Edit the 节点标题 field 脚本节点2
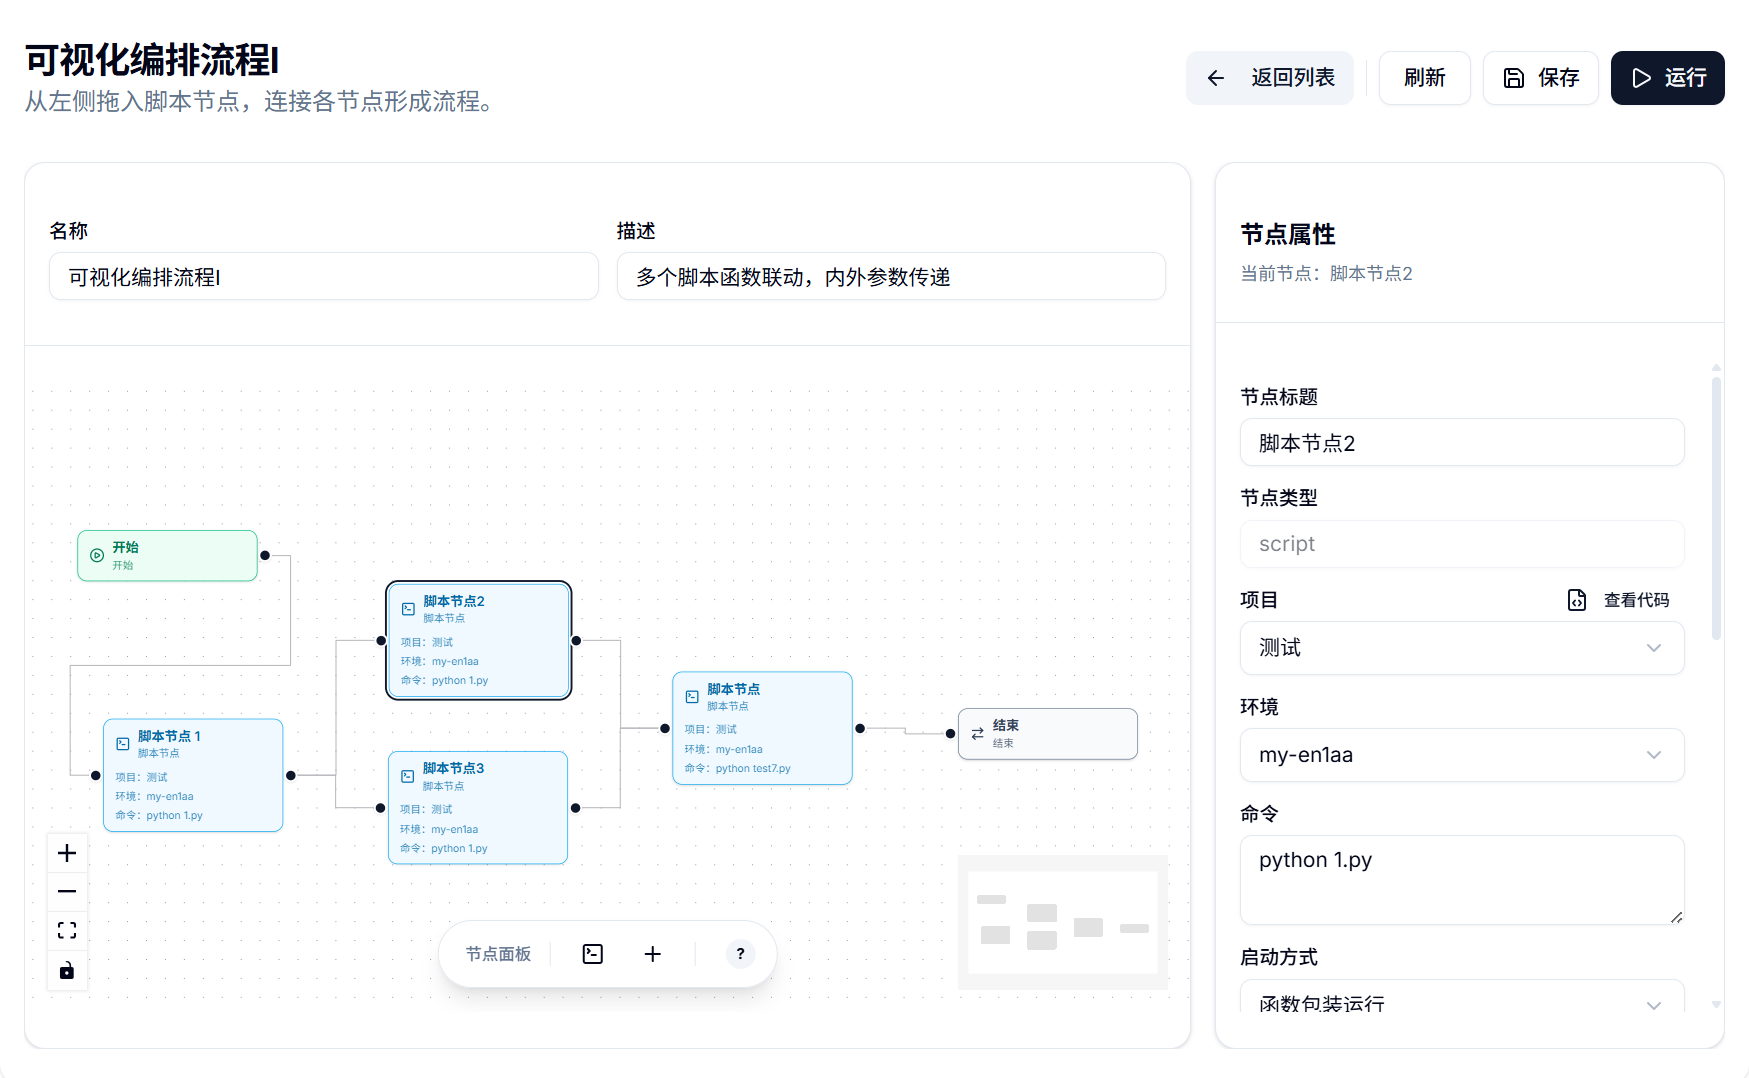 (1462, 443)
